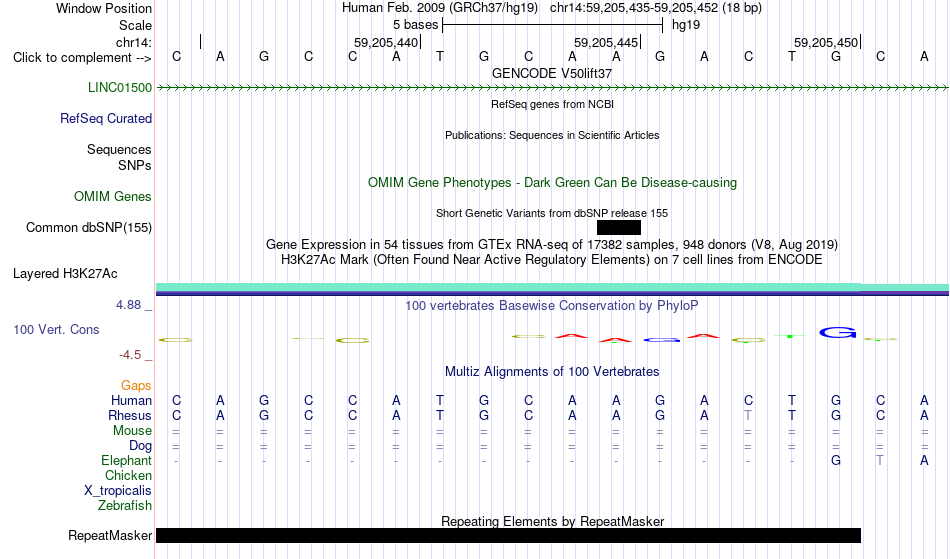Screen dimensions: 950x559
Task: Click the Layered H3K27Ac track label
Action: 65,274
